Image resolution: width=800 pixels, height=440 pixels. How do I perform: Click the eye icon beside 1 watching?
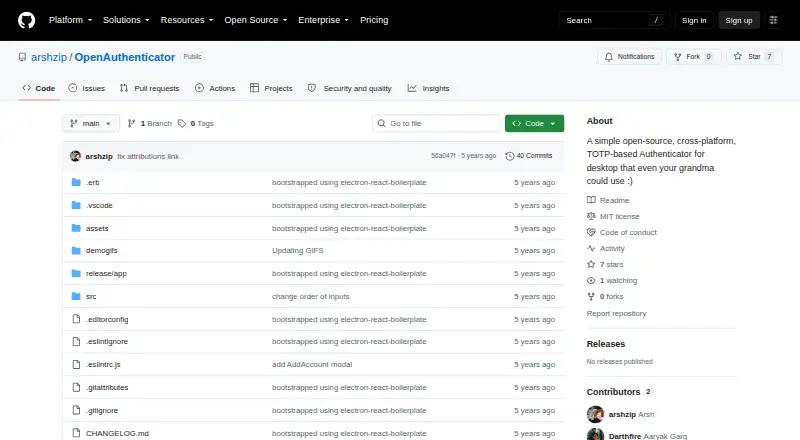(x=591, y=281)
